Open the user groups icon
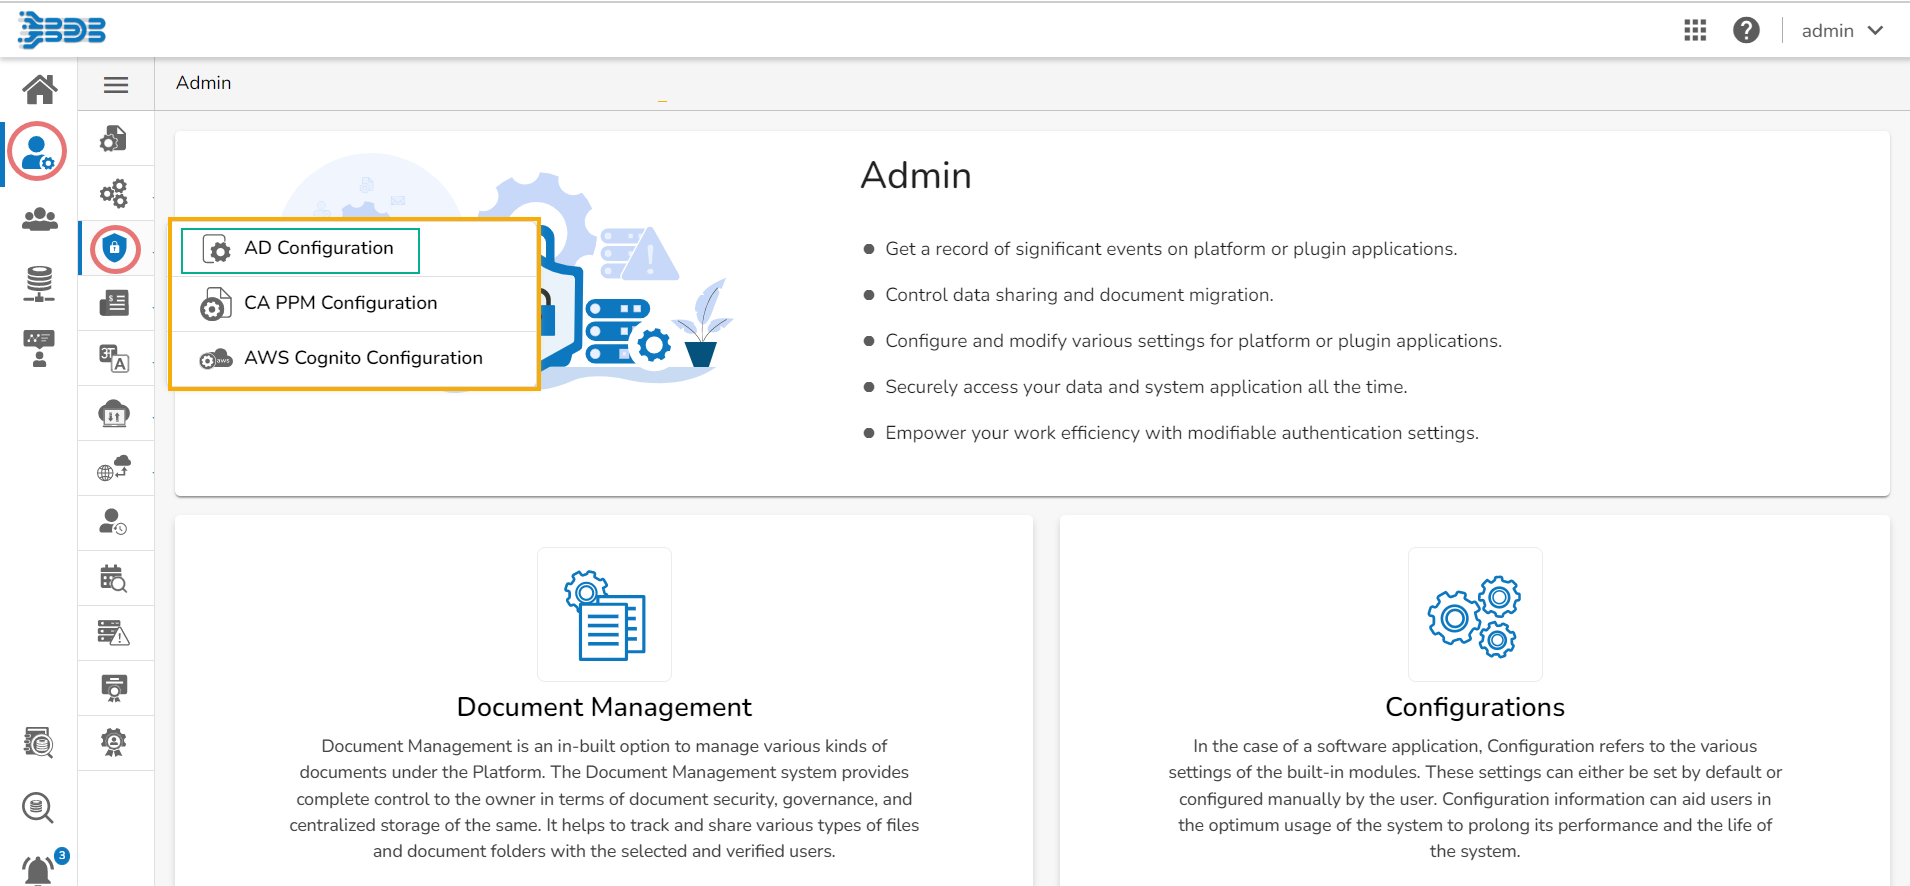This screenshot has height=886, width=1910. click(40, 219)
